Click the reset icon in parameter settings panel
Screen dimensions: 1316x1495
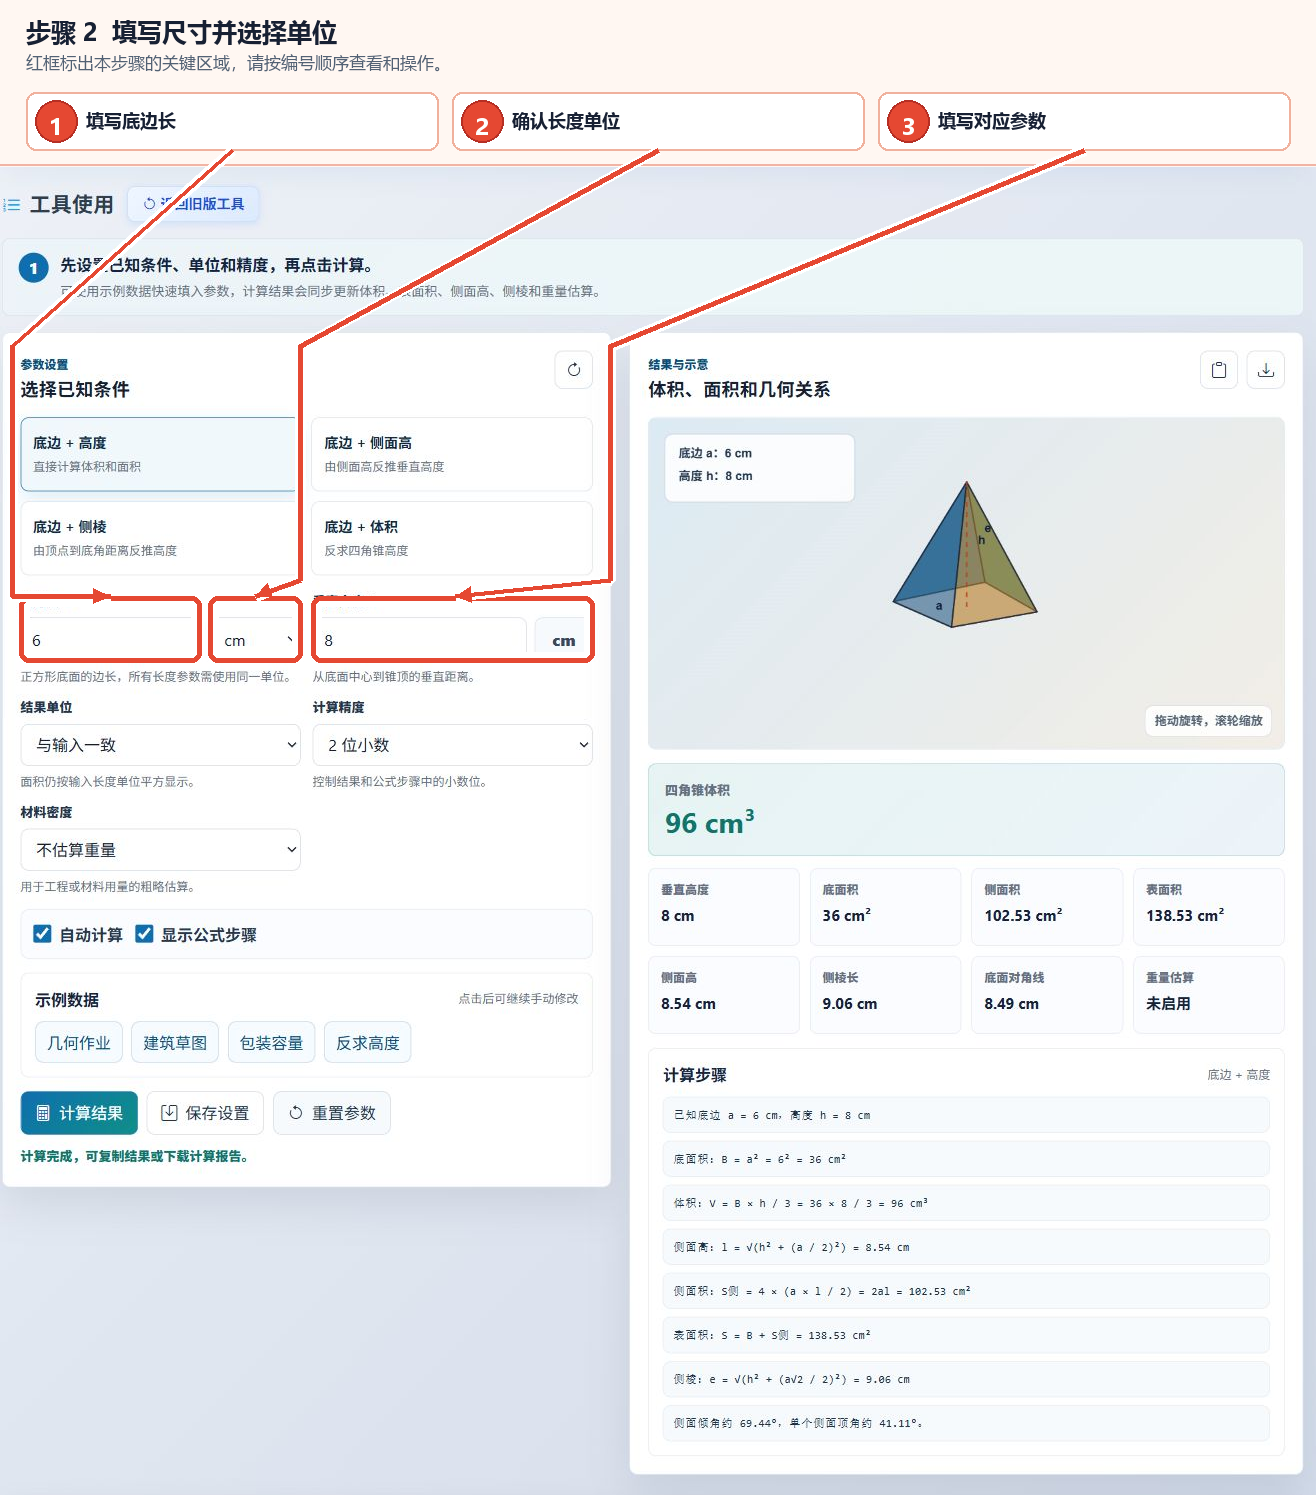click(573, 370)
